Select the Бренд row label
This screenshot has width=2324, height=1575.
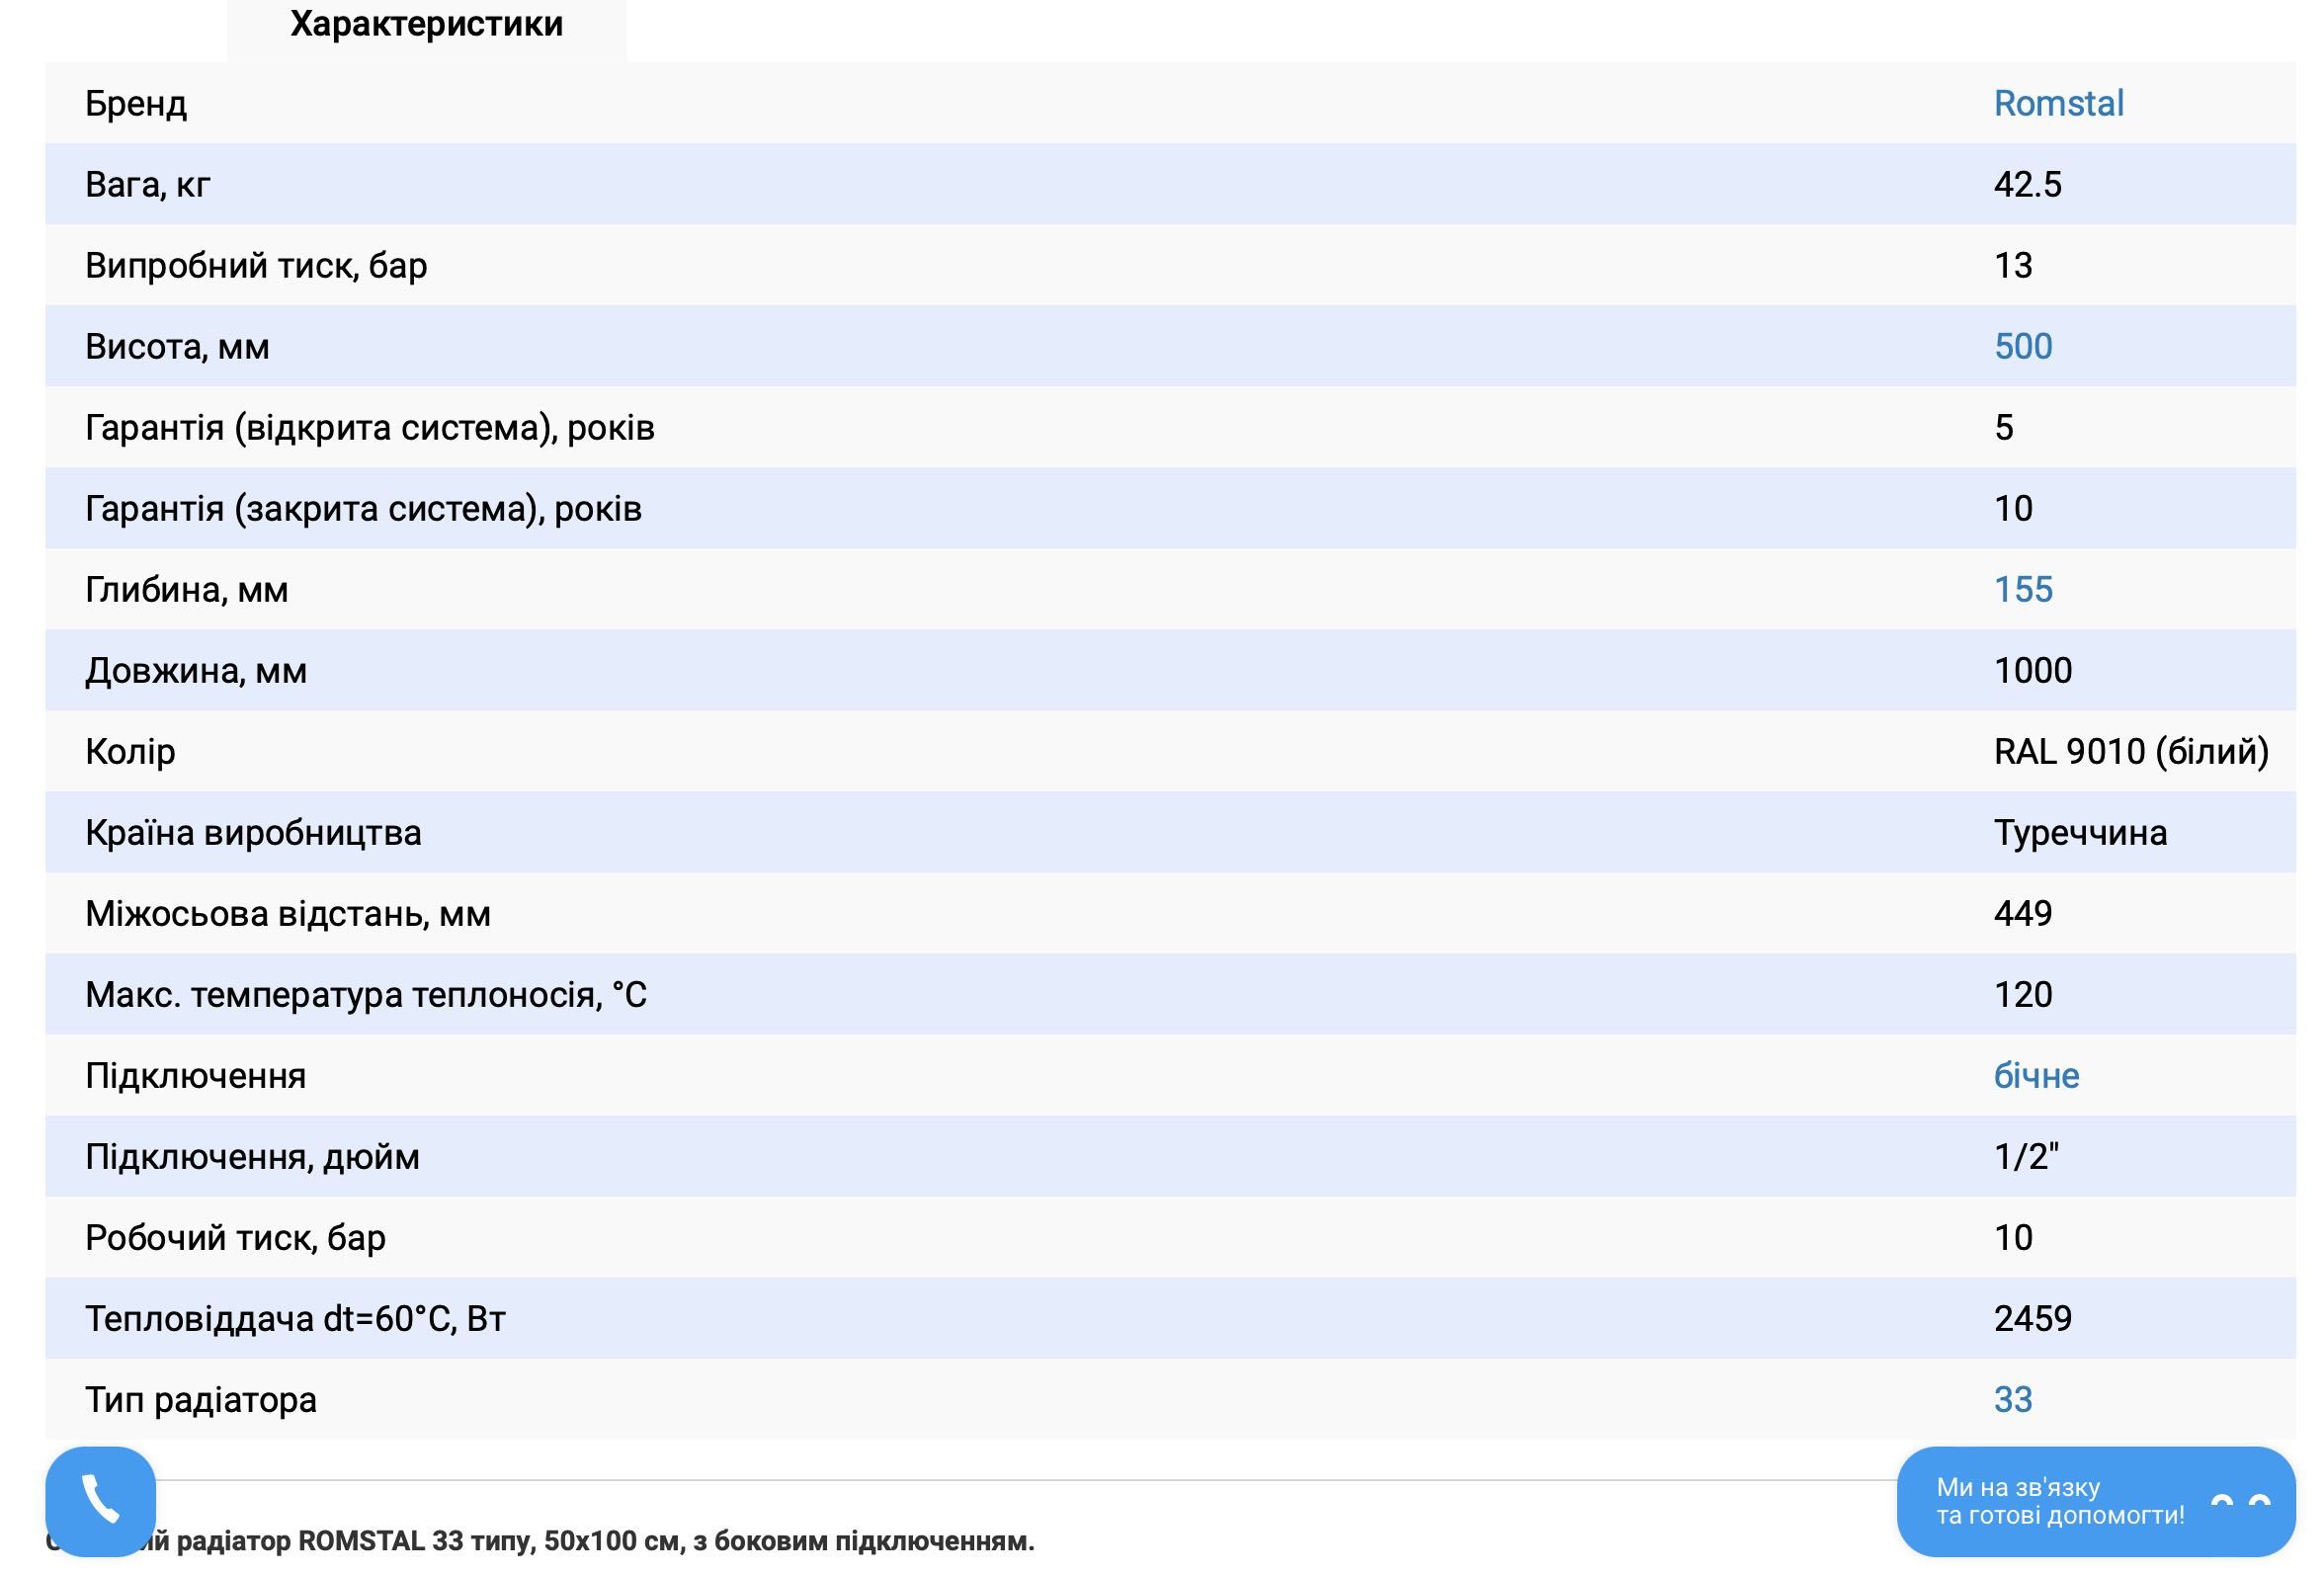tap(136, 104)
